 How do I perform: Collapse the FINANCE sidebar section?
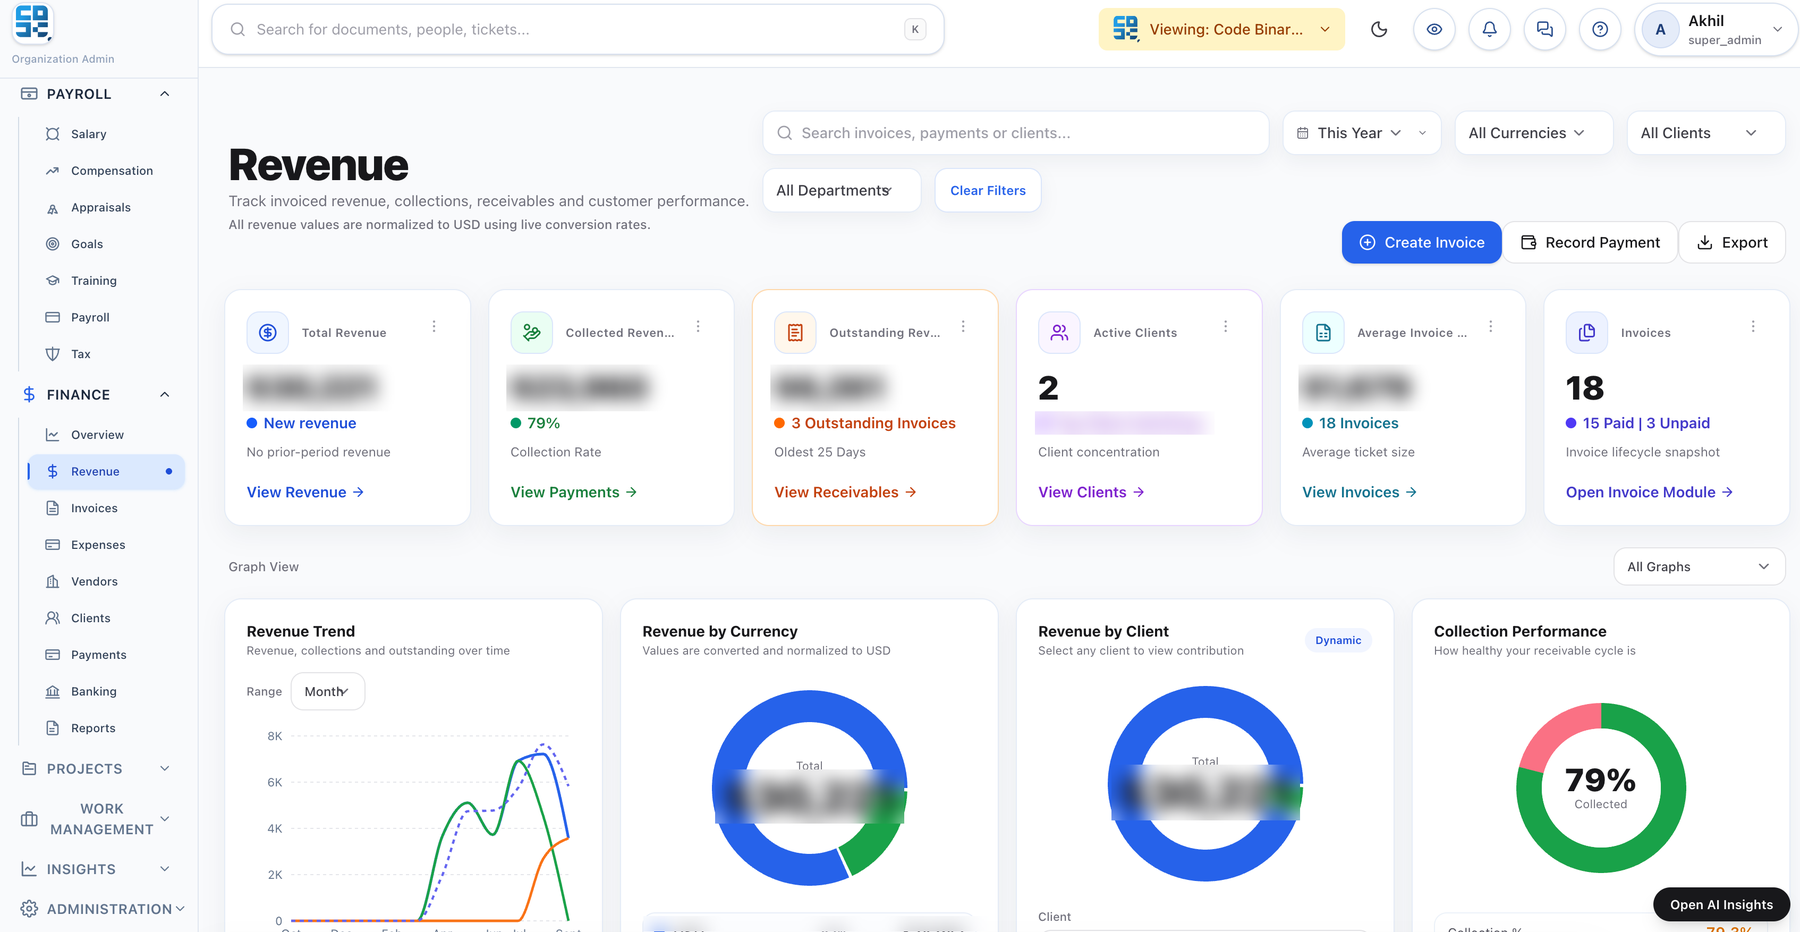pos(95,395)
